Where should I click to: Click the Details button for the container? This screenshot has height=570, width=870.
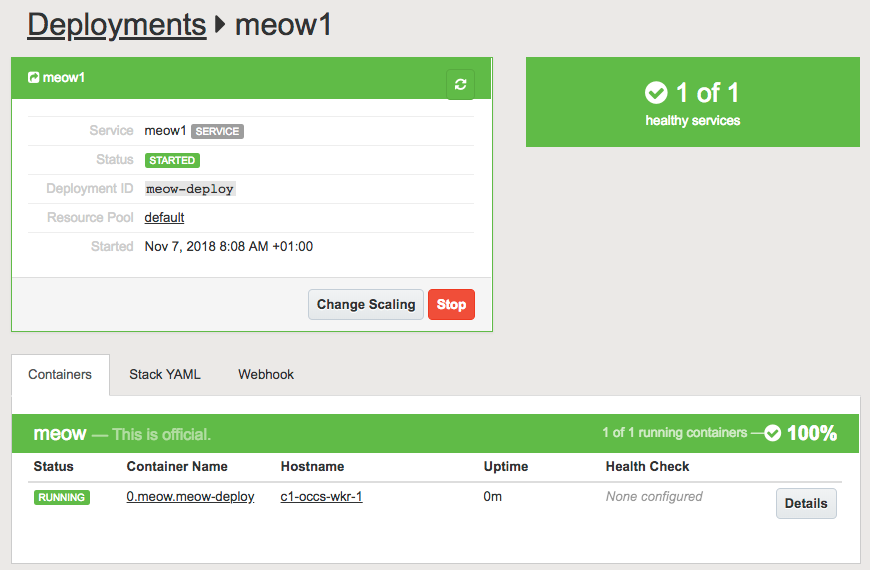[805, 504]
